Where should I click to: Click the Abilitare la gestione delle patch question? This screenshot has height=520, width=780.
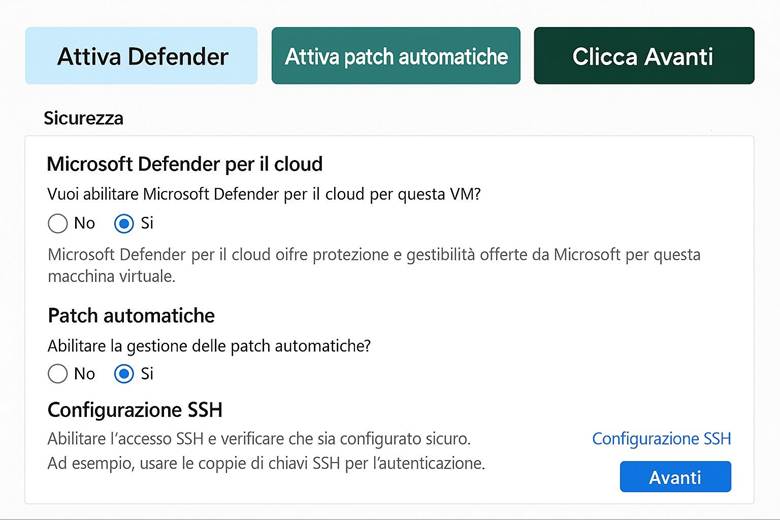pyautogui.click(x=210, y=346)
